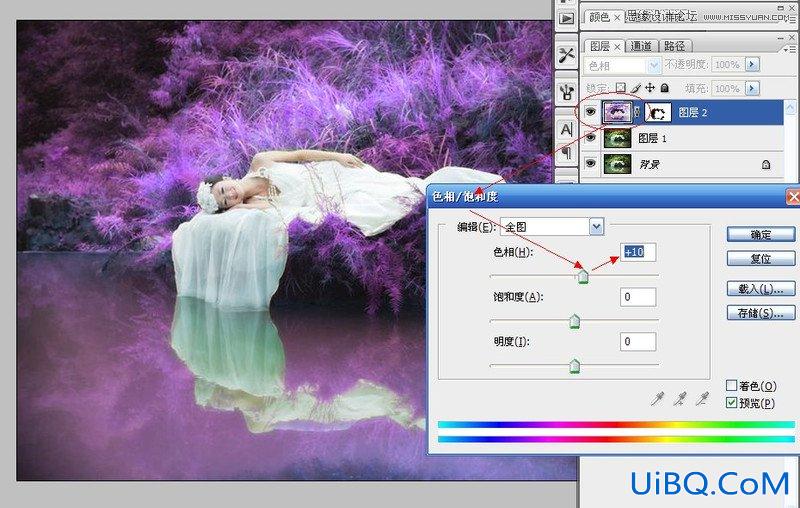This screenshot has height=508, width=800.
Task: Open the Paragraph panel pilcrow icon
Action: 566,153
